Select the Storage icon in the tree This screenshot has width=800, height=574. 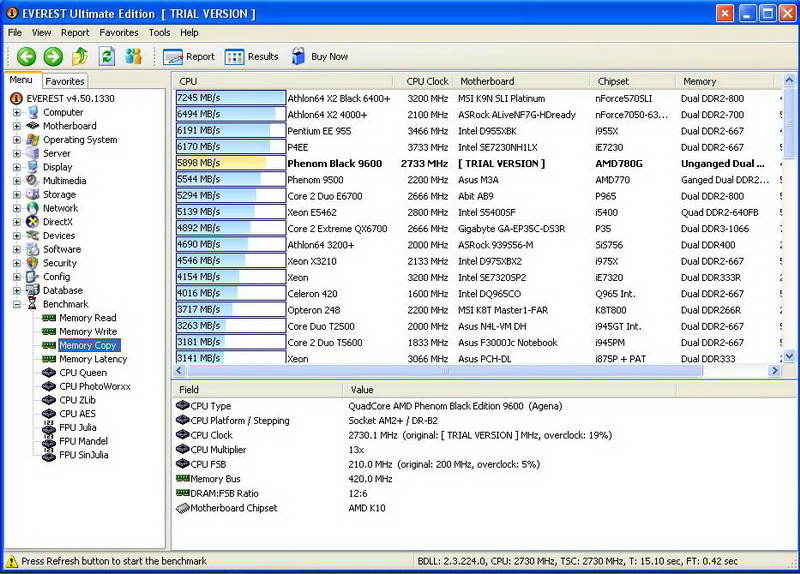coord(33,194)
